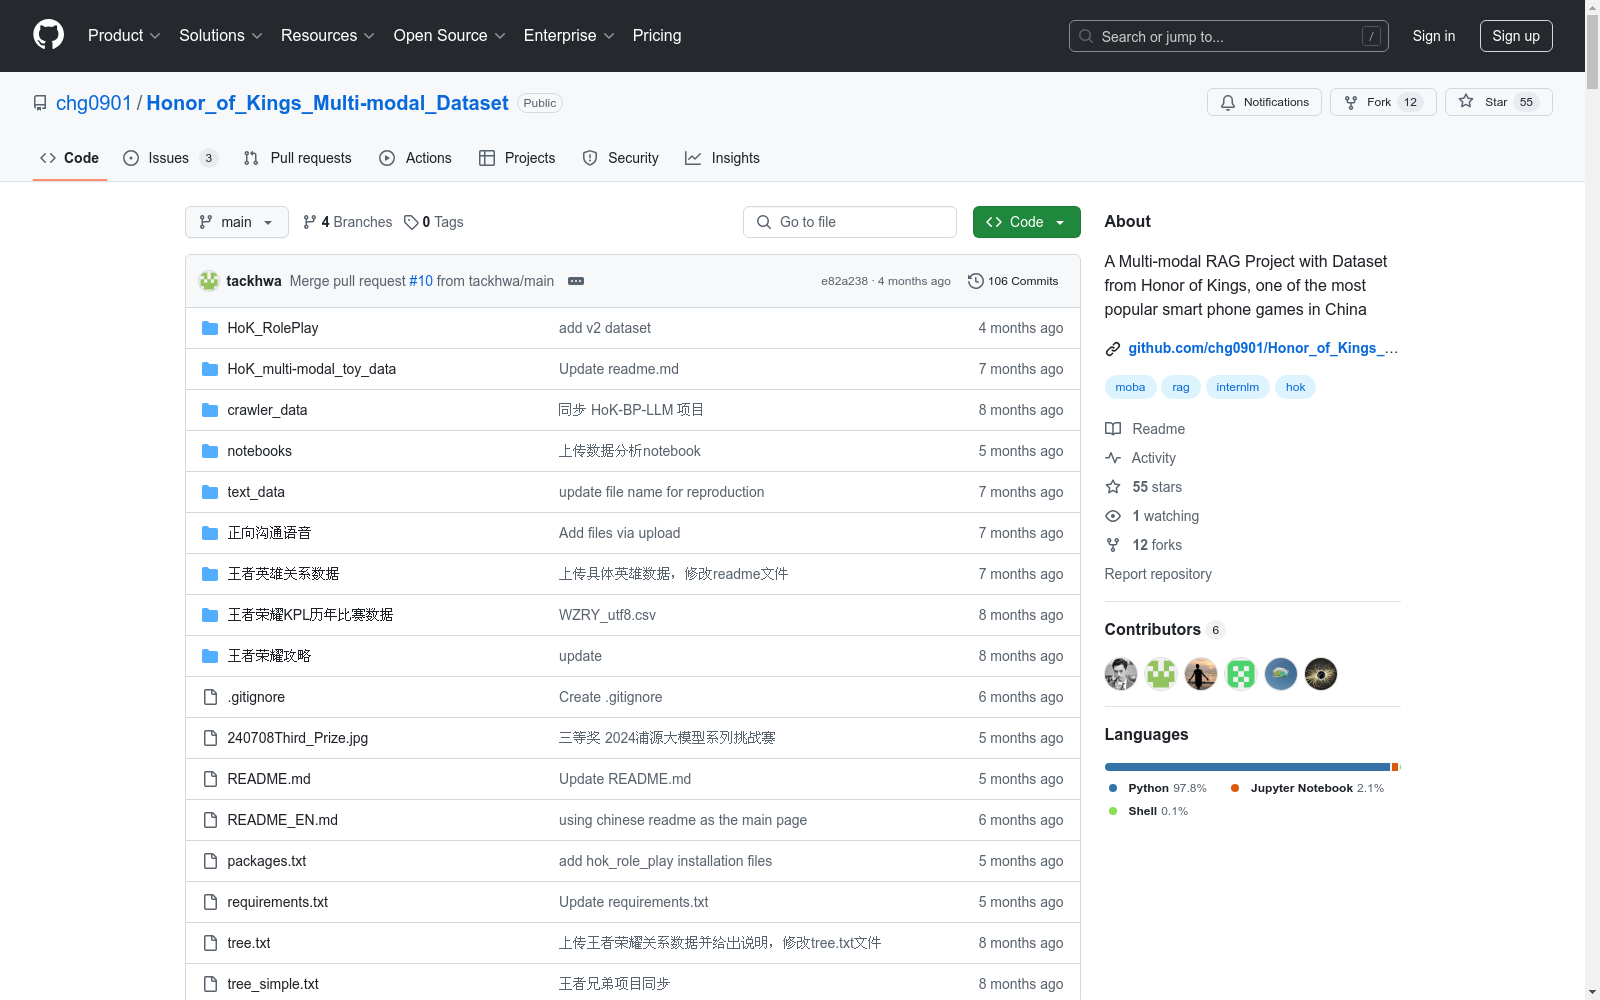Click the notebooks folder icon
The width and height of the screenshot is (1600, 1000).
pos(210,451)
